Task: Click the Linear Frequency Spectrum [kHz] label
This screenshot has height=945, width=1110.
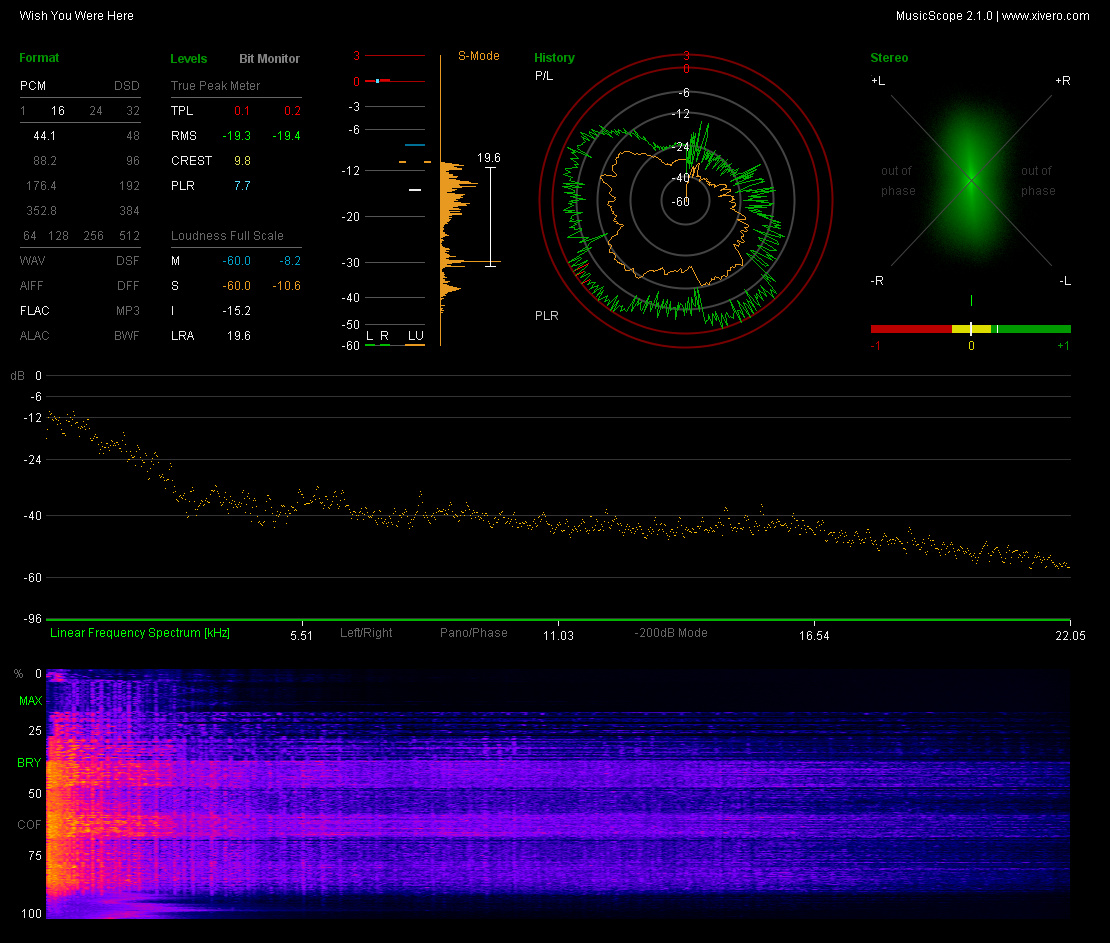Action: tap(140, 633)
